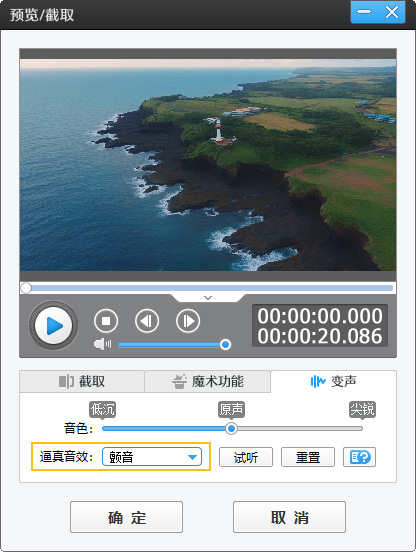Click the dropdown arrow next to 颤音
416x552 pixels.
point(192,457)
